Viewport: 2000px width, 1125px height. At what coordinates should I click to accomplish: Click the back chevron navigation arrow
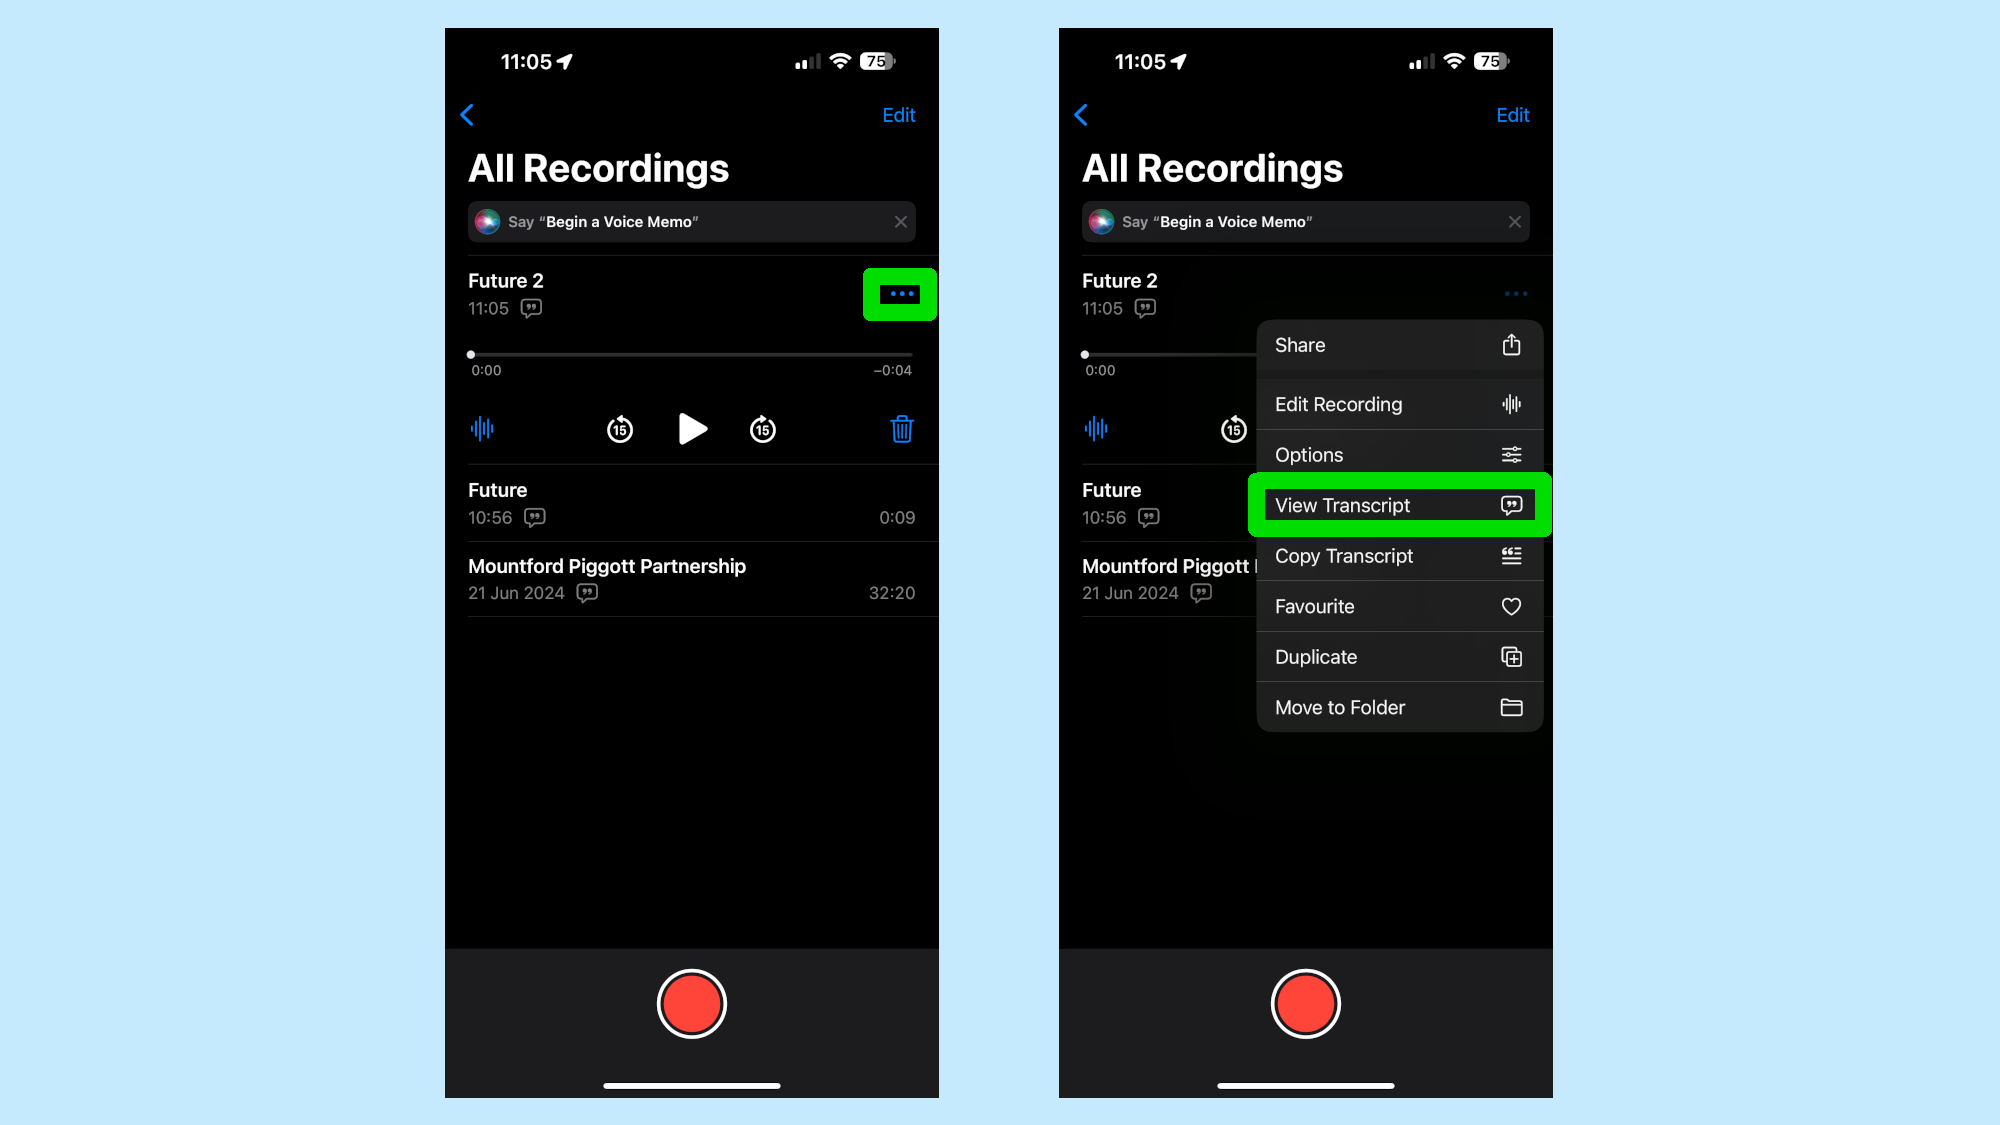(468, 114)
